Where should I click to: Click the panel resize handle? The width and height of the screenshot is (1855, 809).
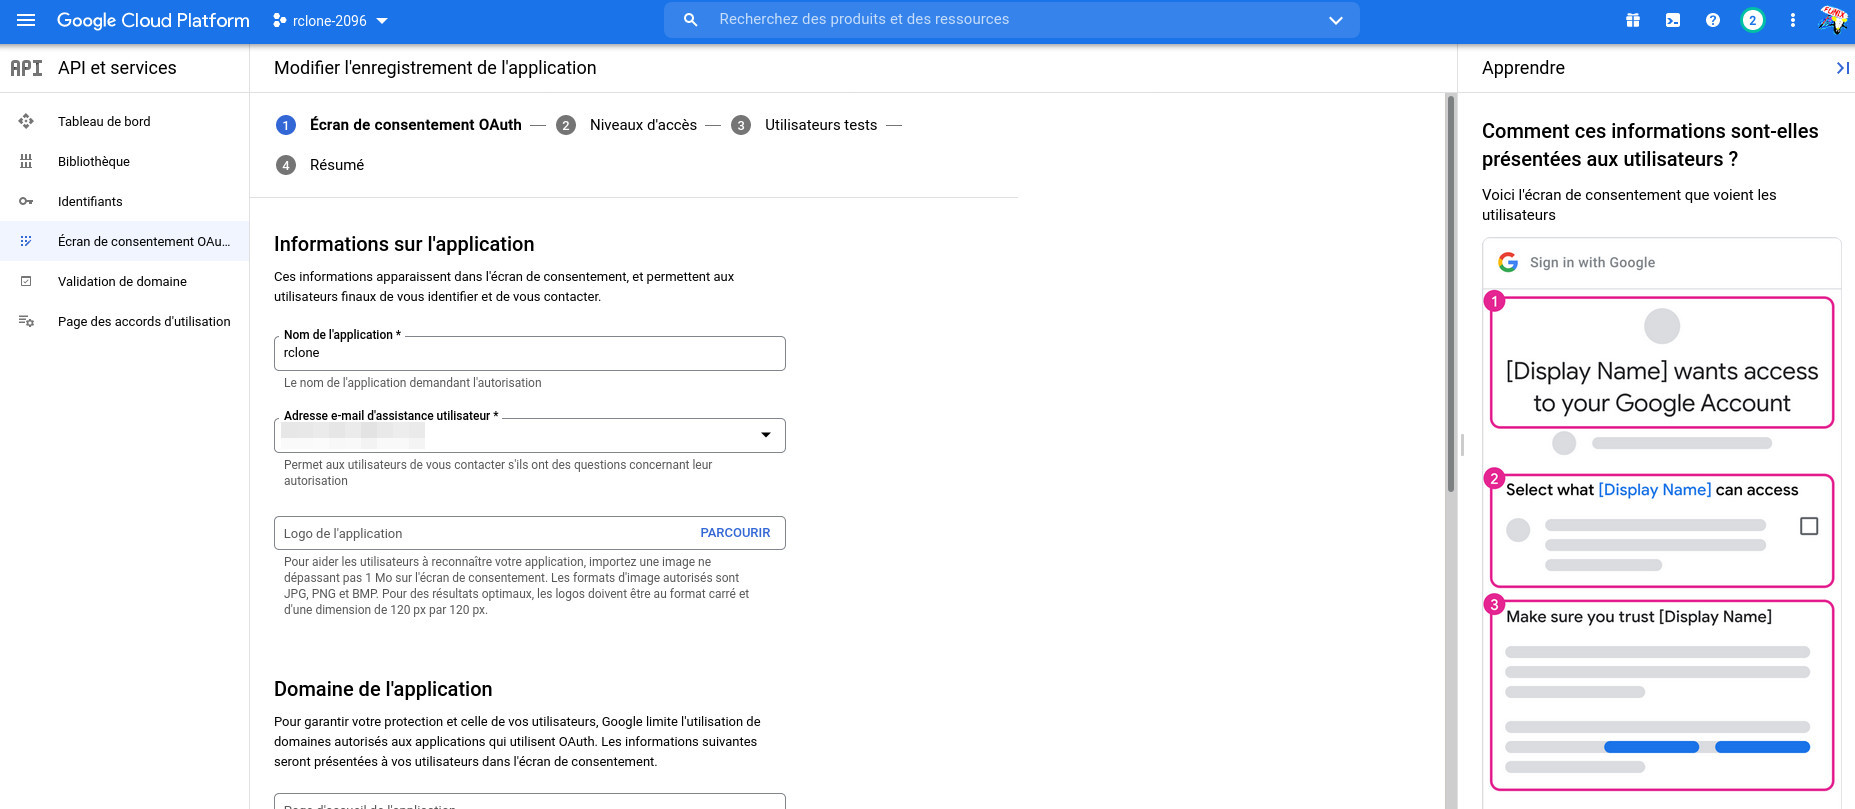coord(1462,445)
